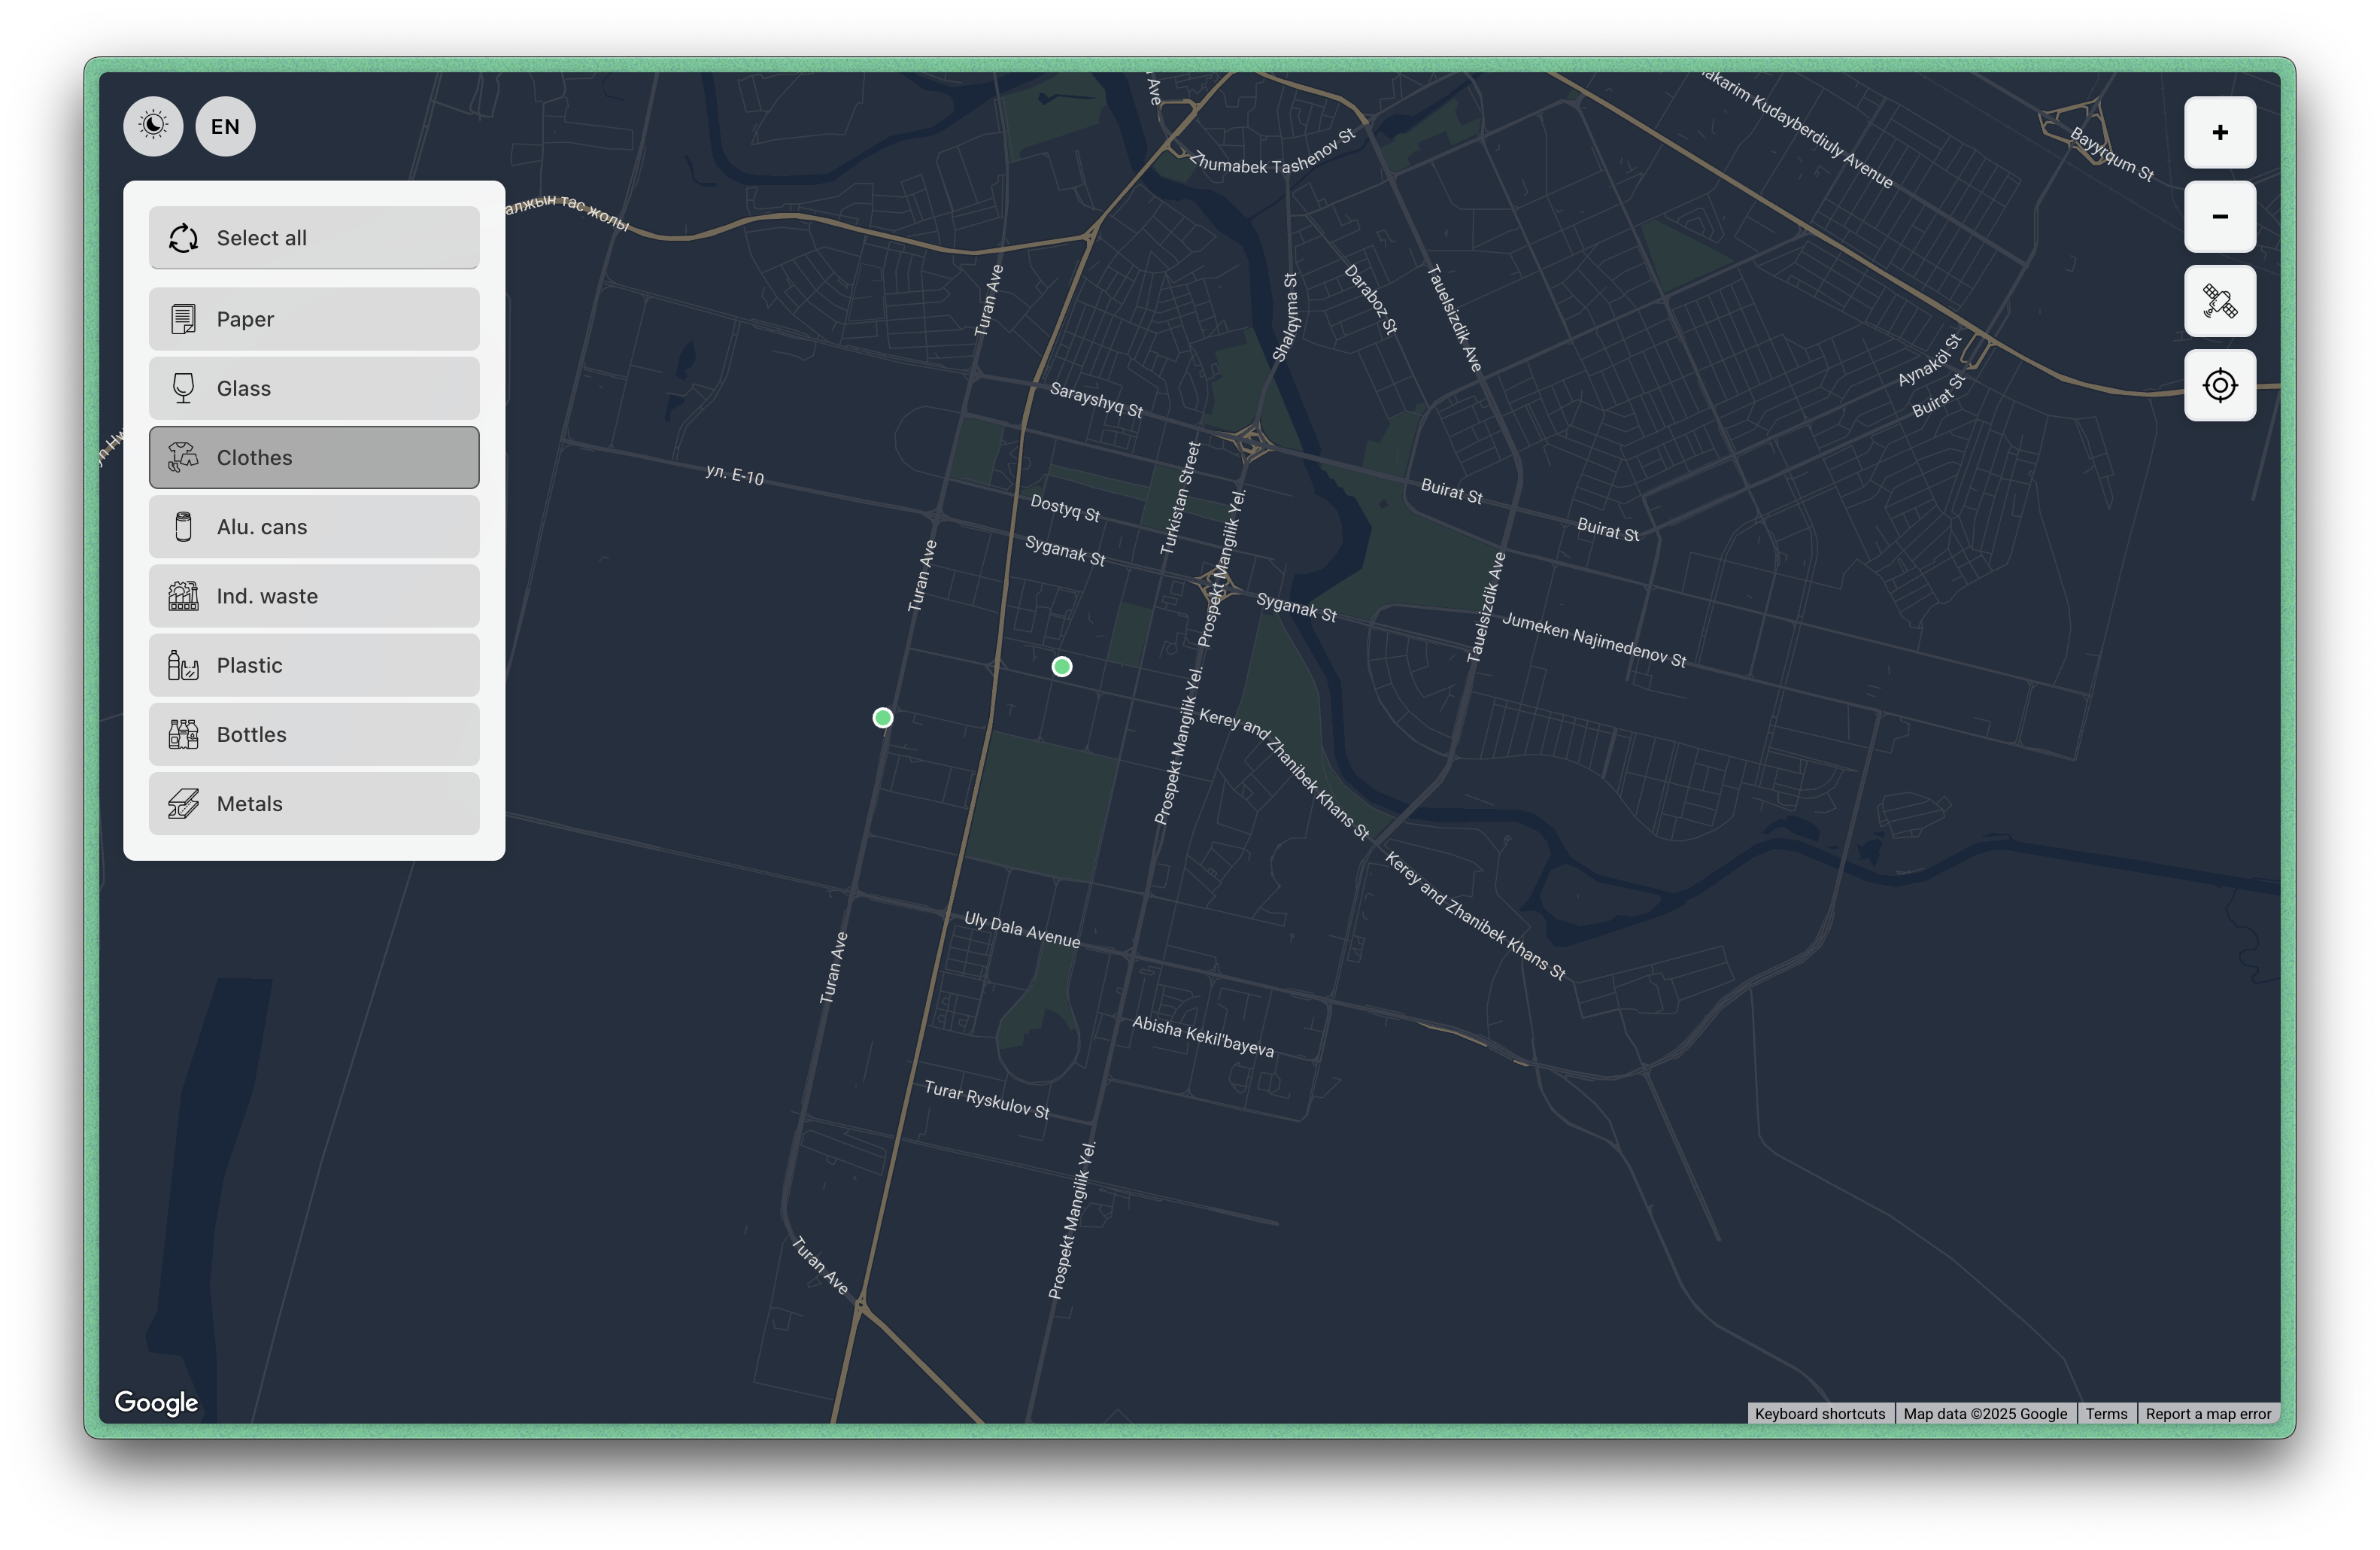Zoom out the map with minus button

2219,216
